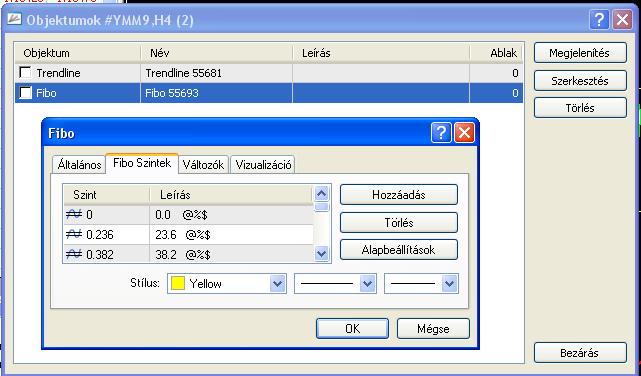
Task: Click the level icon next to 0.382
Action: point(74,254)
